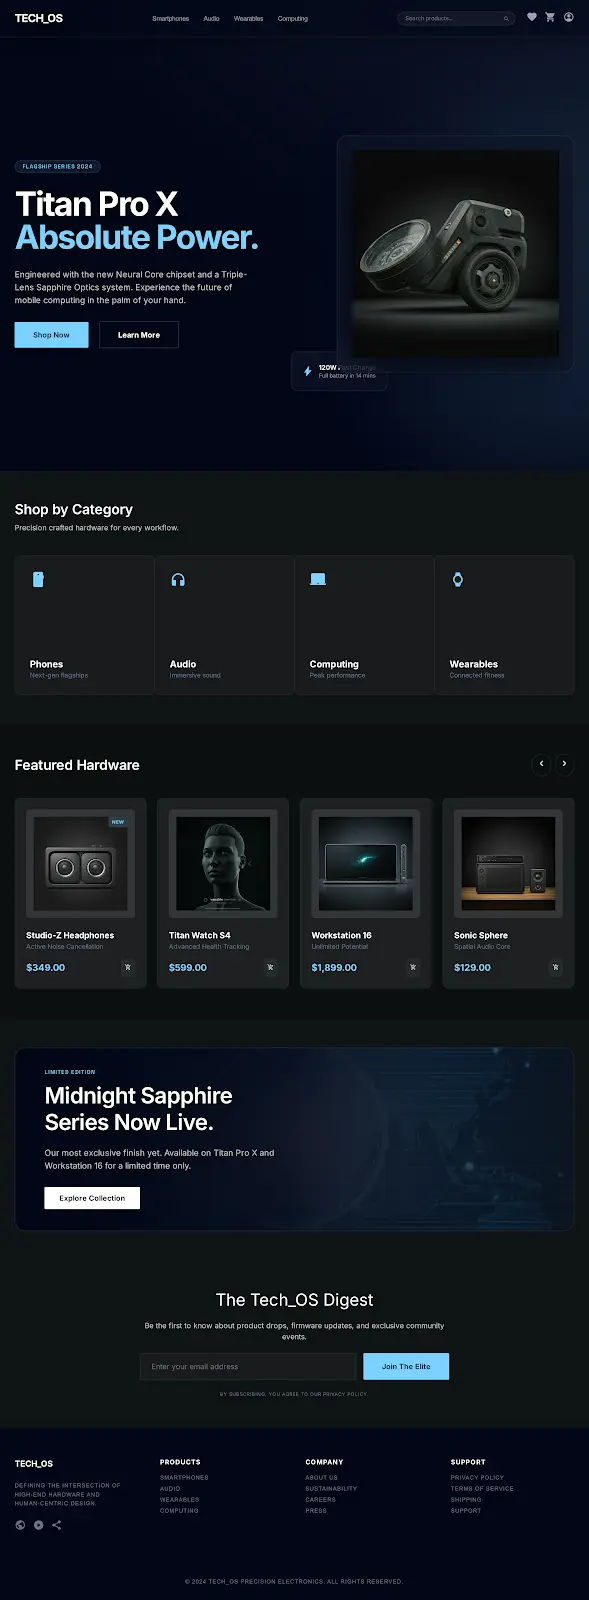
Task: Click the Workstation 16 product name
Action: click(341, 935)
